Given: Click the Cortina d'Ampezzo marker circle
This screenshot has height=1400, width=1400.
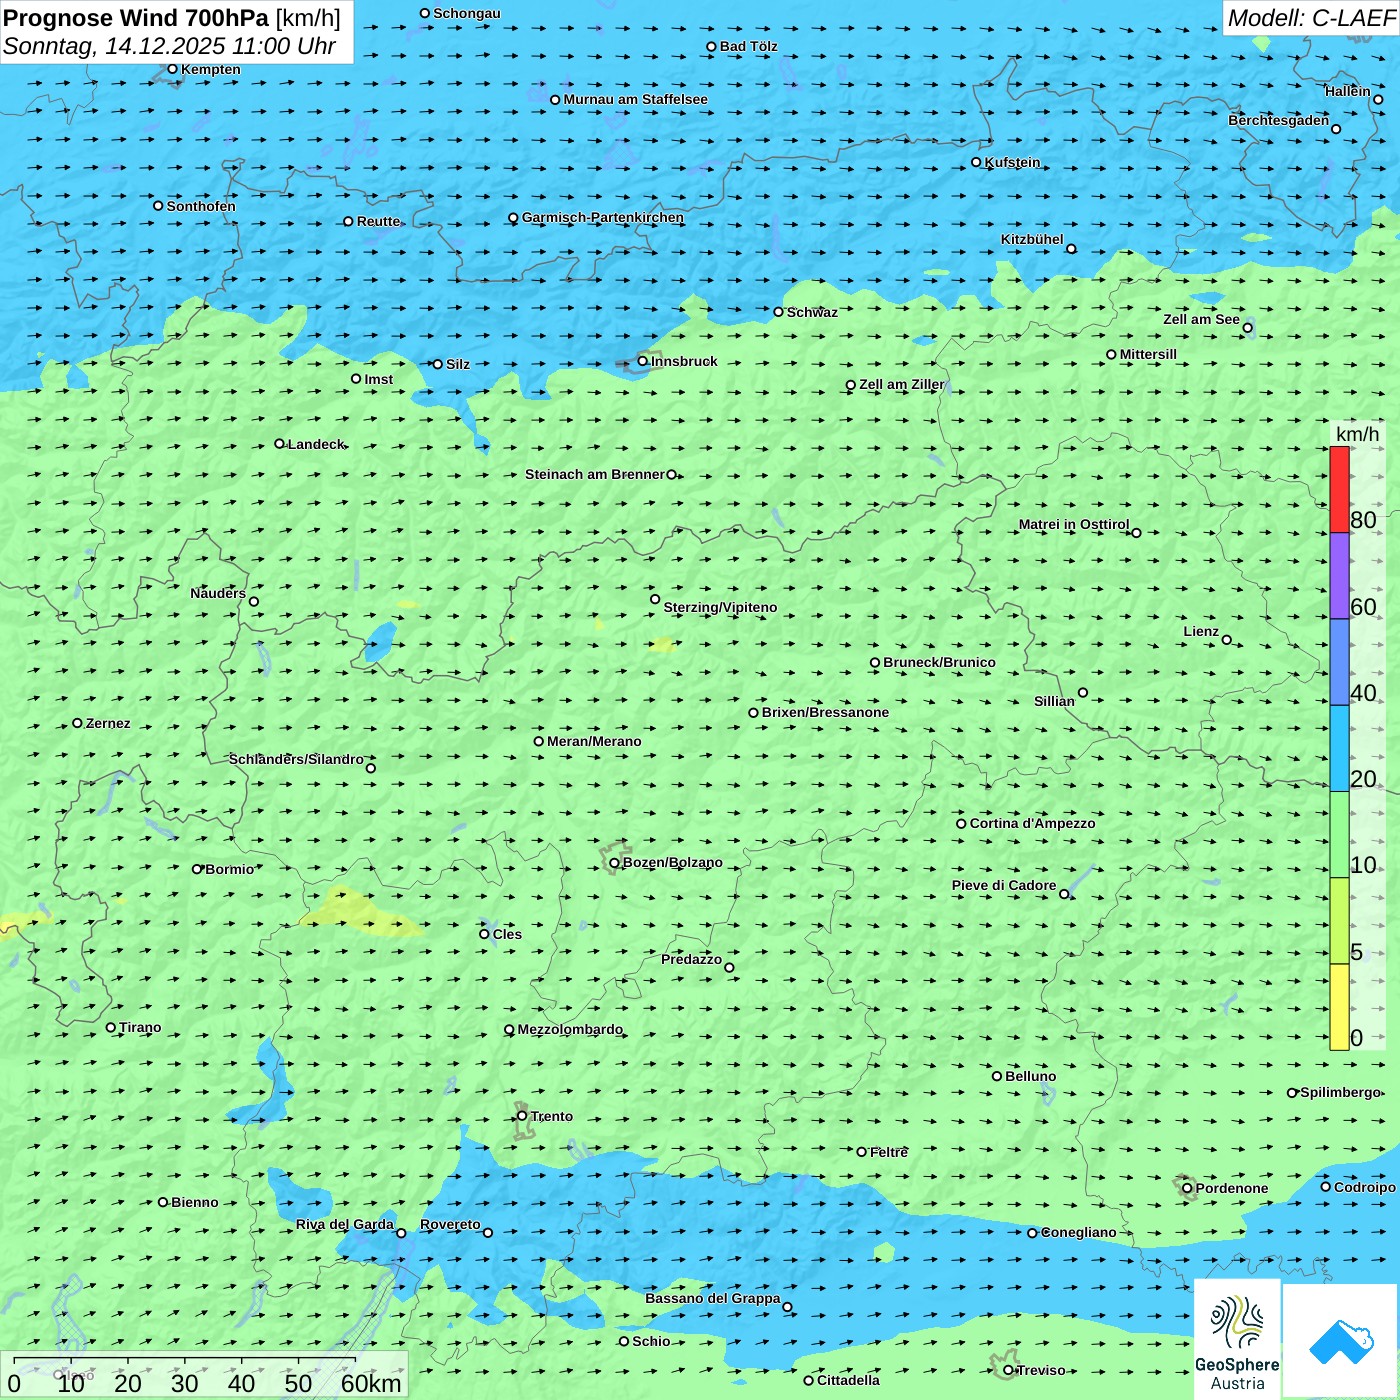Looking at the screenshot, I should click(961, 824).
